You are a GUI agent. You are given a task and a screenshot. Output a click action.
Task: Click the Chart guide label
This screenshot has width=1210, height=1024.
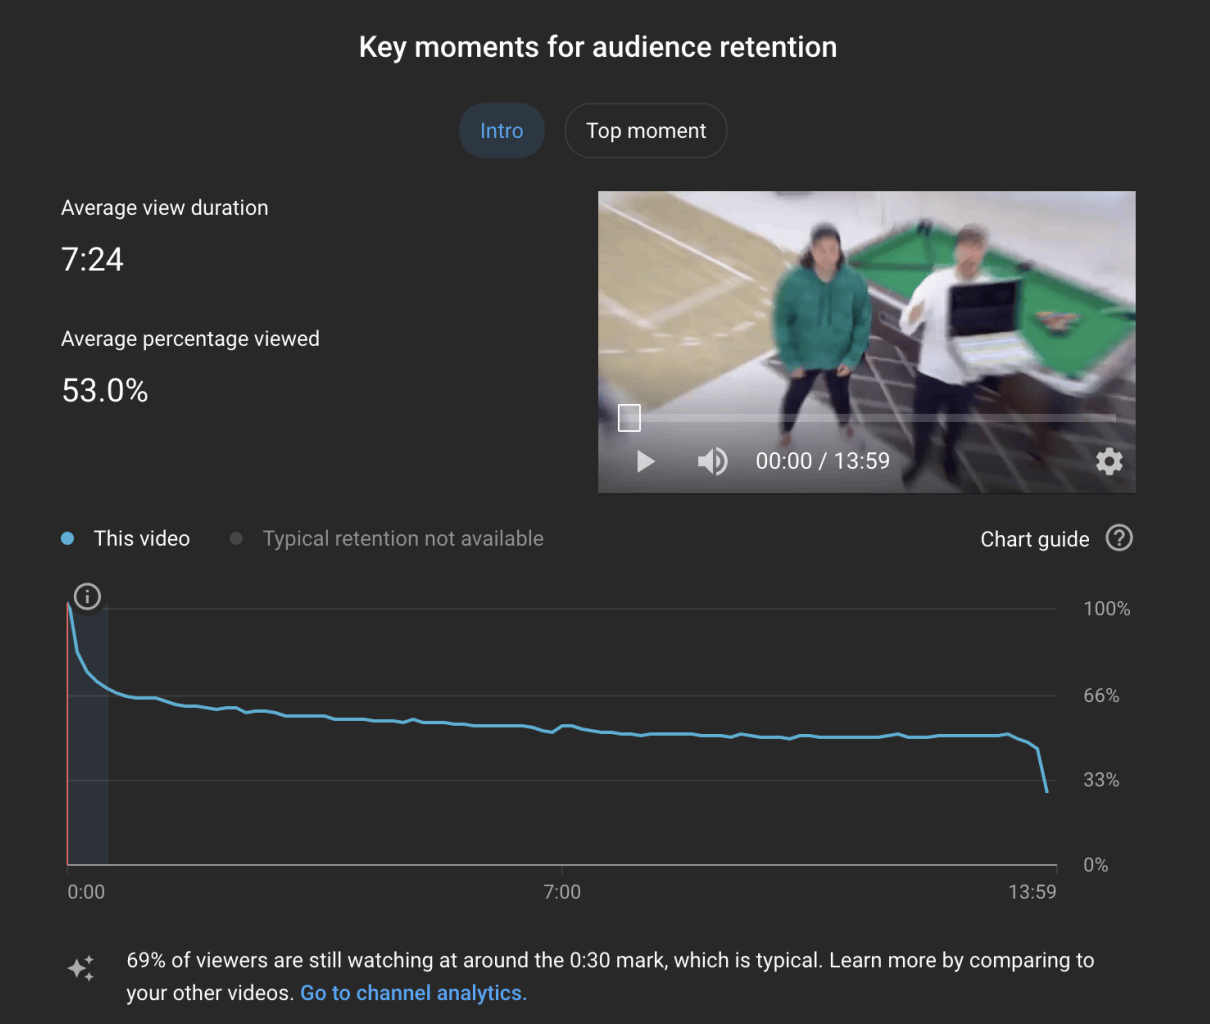tap(1035, 539)
